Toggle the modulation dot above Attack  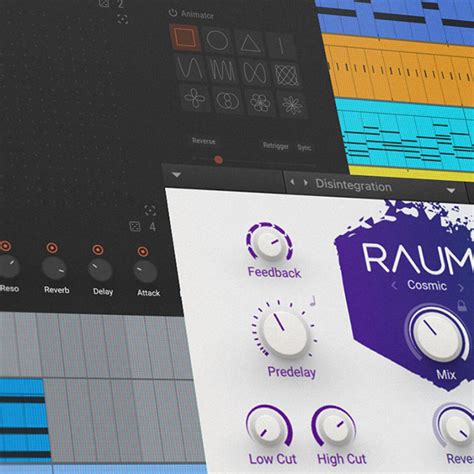point(143,251)
